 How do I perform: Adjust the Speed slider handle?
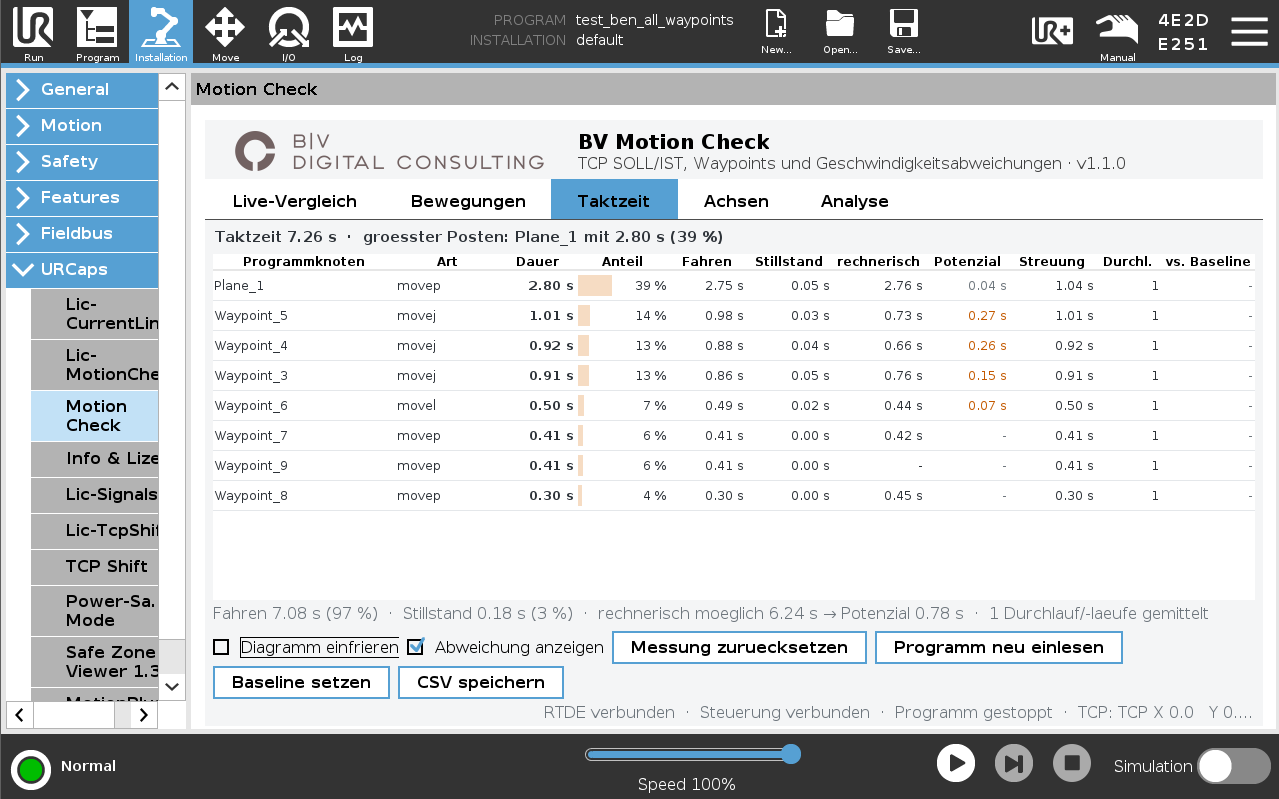click(790, 754)
